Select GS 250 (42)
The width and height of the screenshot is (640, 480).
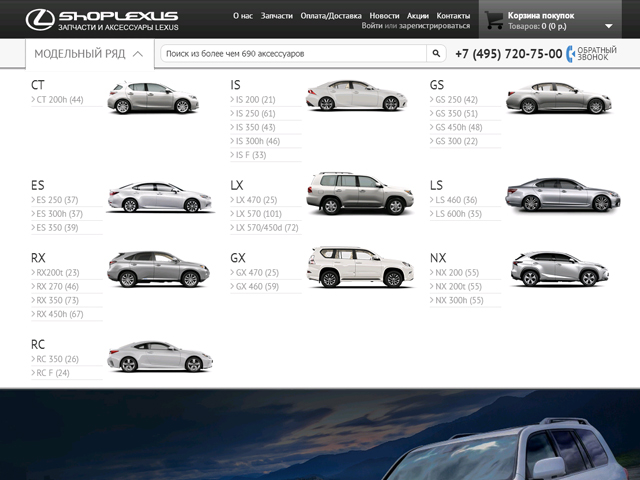click(456, 100)
